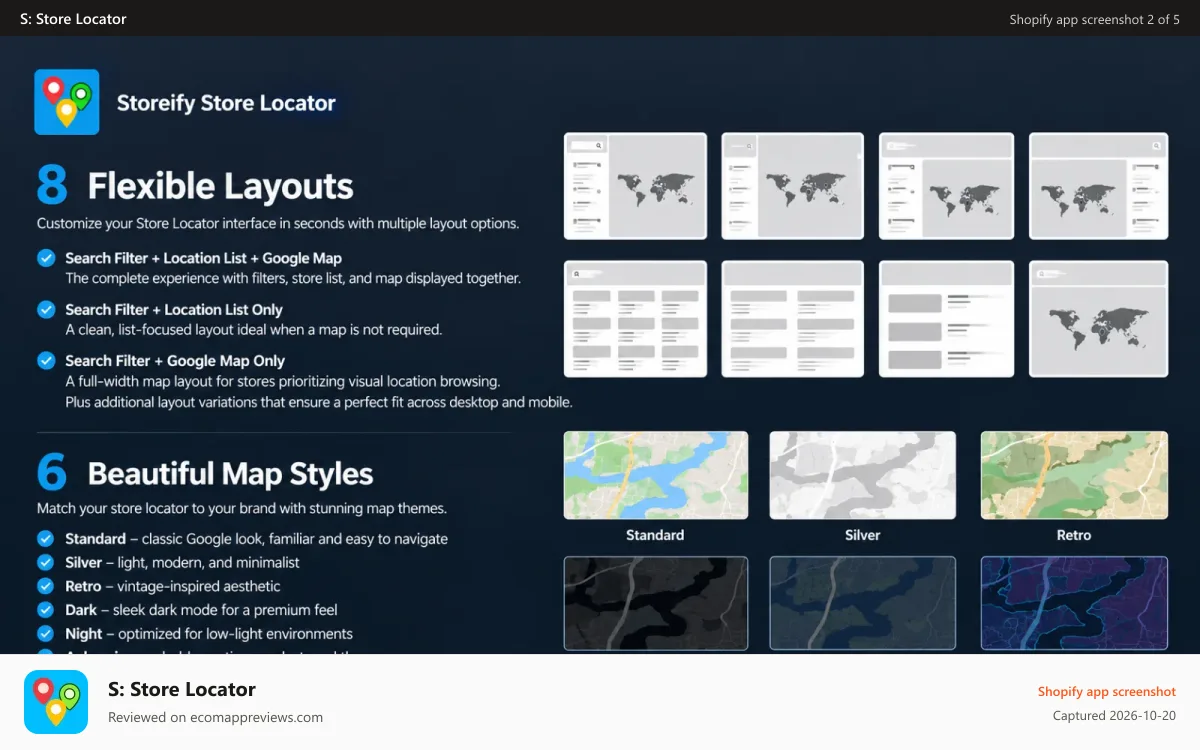
Task: Click the orange Shopify app screenshot label
Action: (1107, 691)
